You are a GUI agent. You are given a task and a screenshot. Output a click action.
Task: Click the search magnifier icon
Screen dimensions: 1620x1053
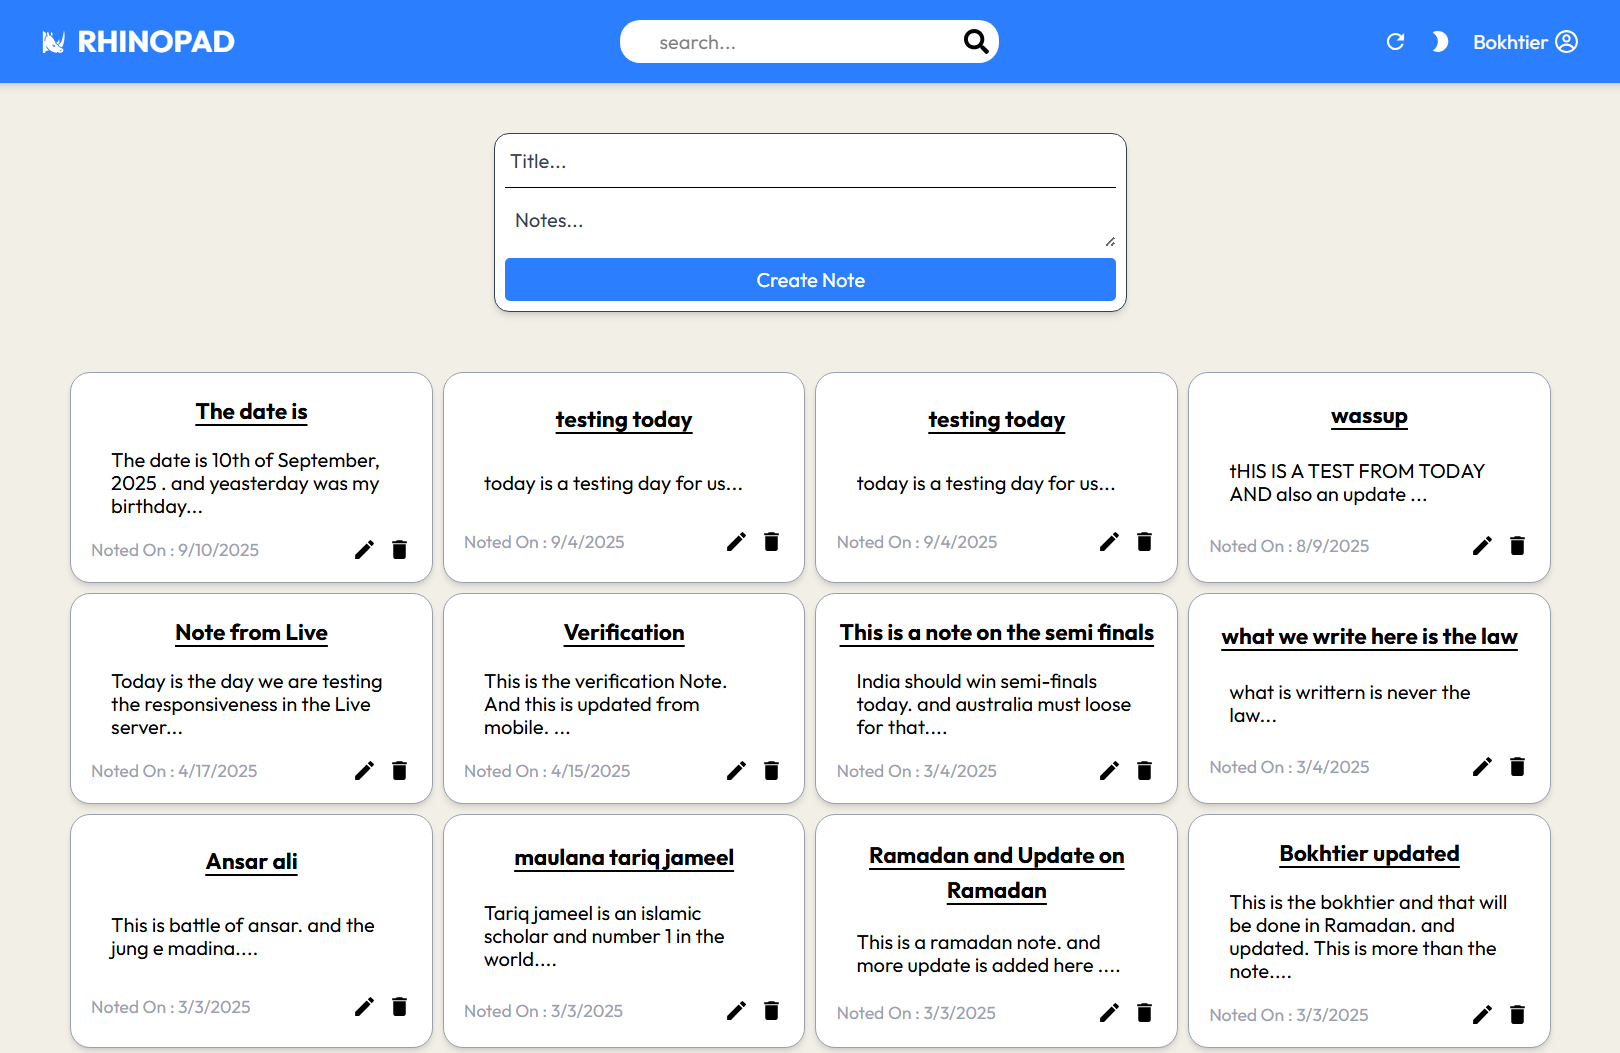975,41
